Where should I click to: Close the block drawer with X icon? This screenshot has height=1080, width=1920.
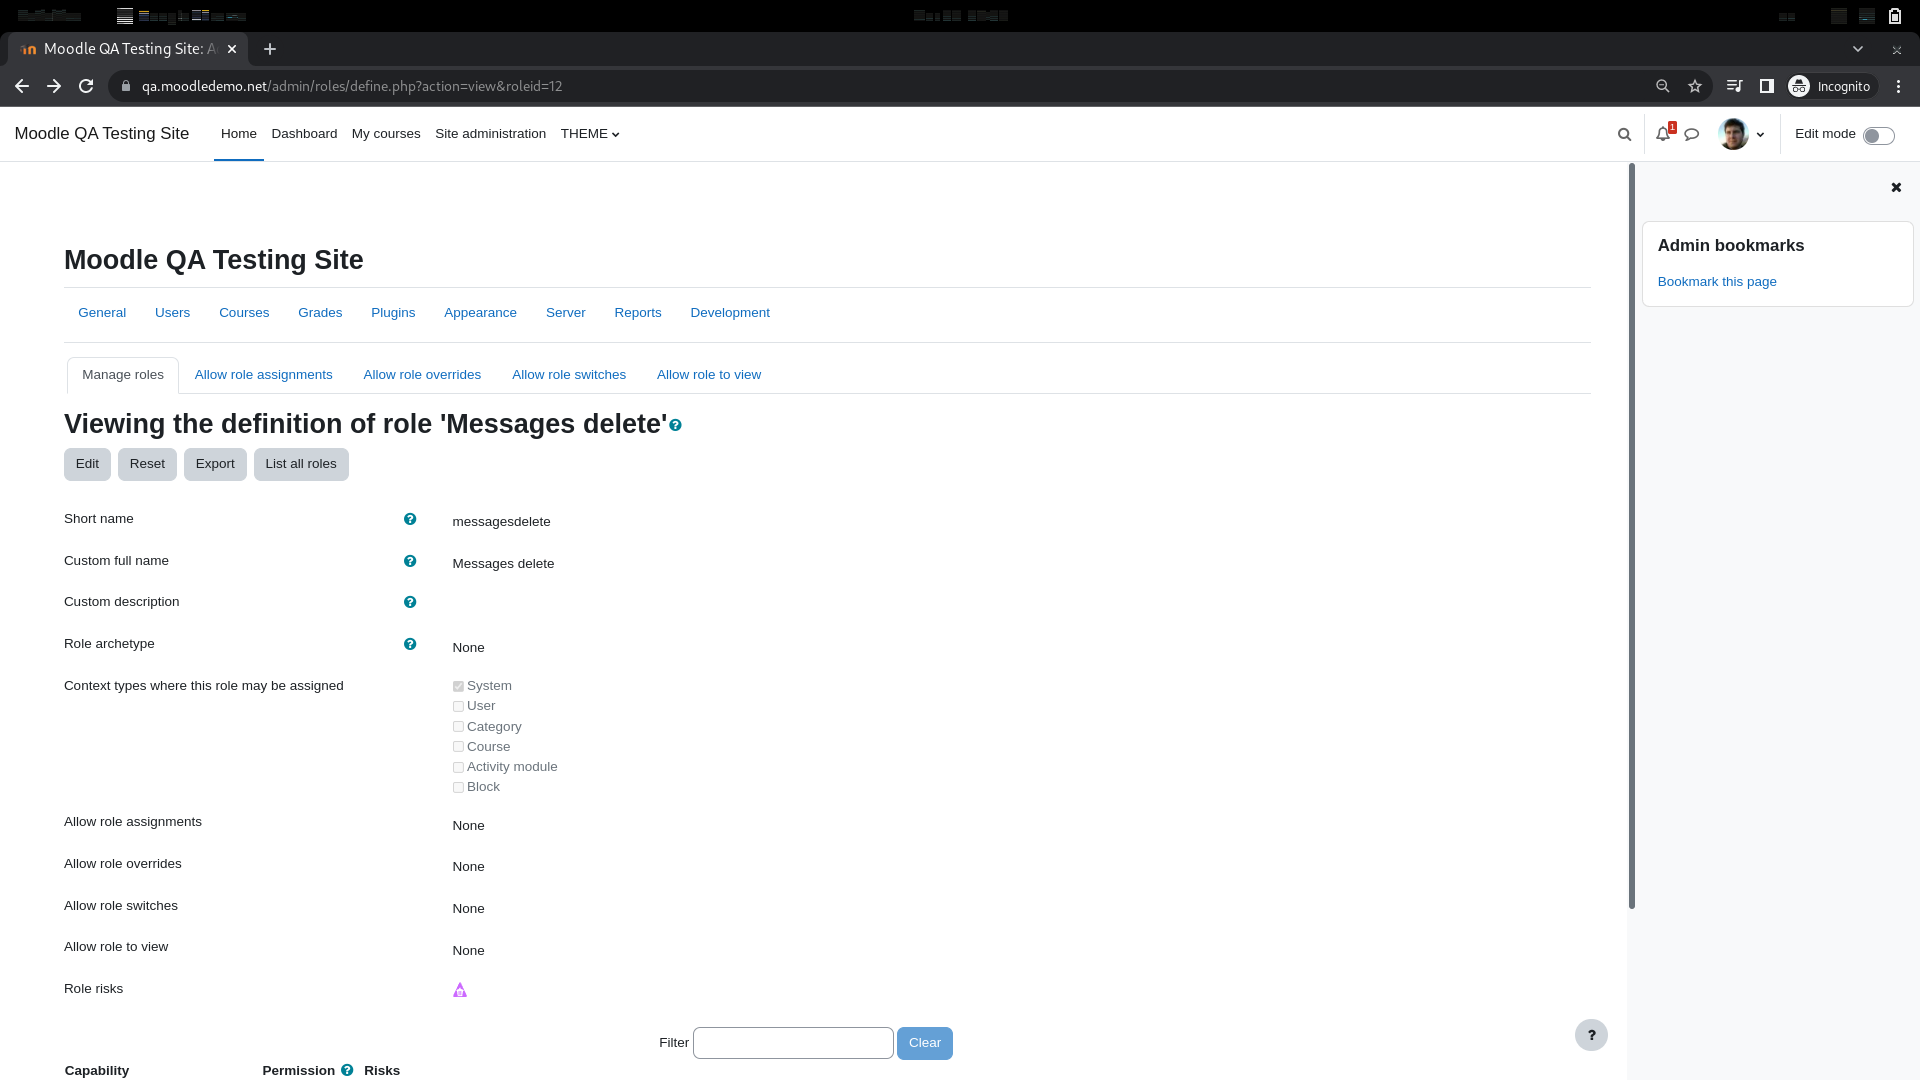[x=1896, y=187]
